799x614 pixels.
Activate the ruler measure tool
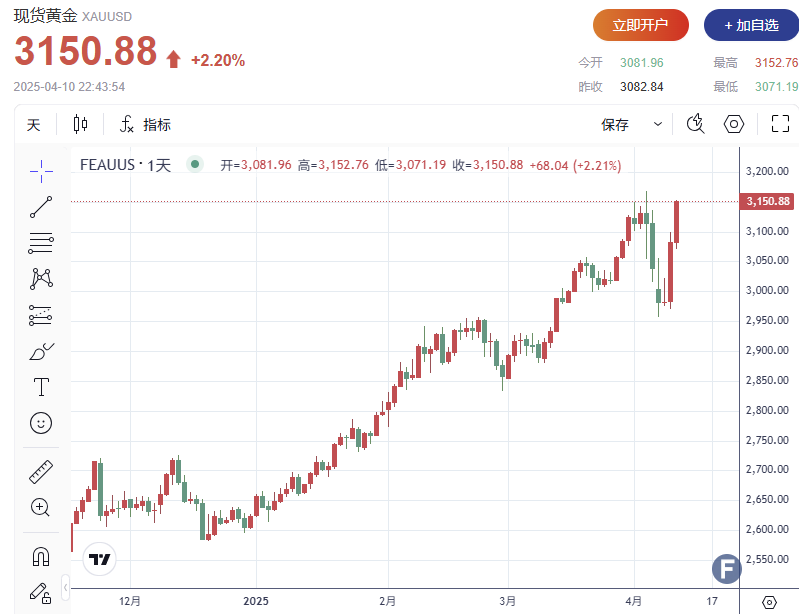pyautogui.click(x=41, y=471)
